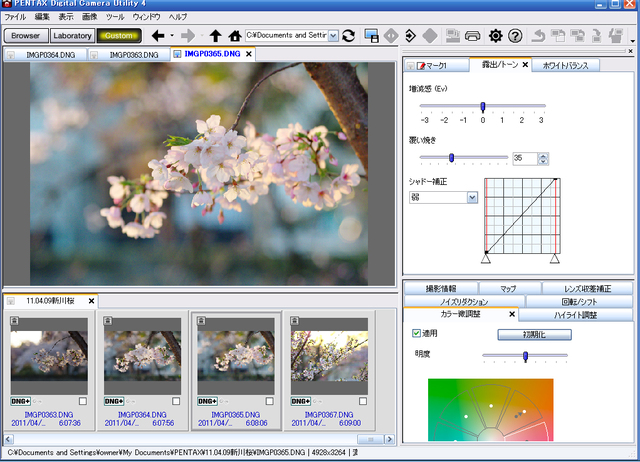This screenshot has width=640, height=462.
Task: Tick the checkbox under IMGP0364.DNG
Action: click(x=176, y=401)
